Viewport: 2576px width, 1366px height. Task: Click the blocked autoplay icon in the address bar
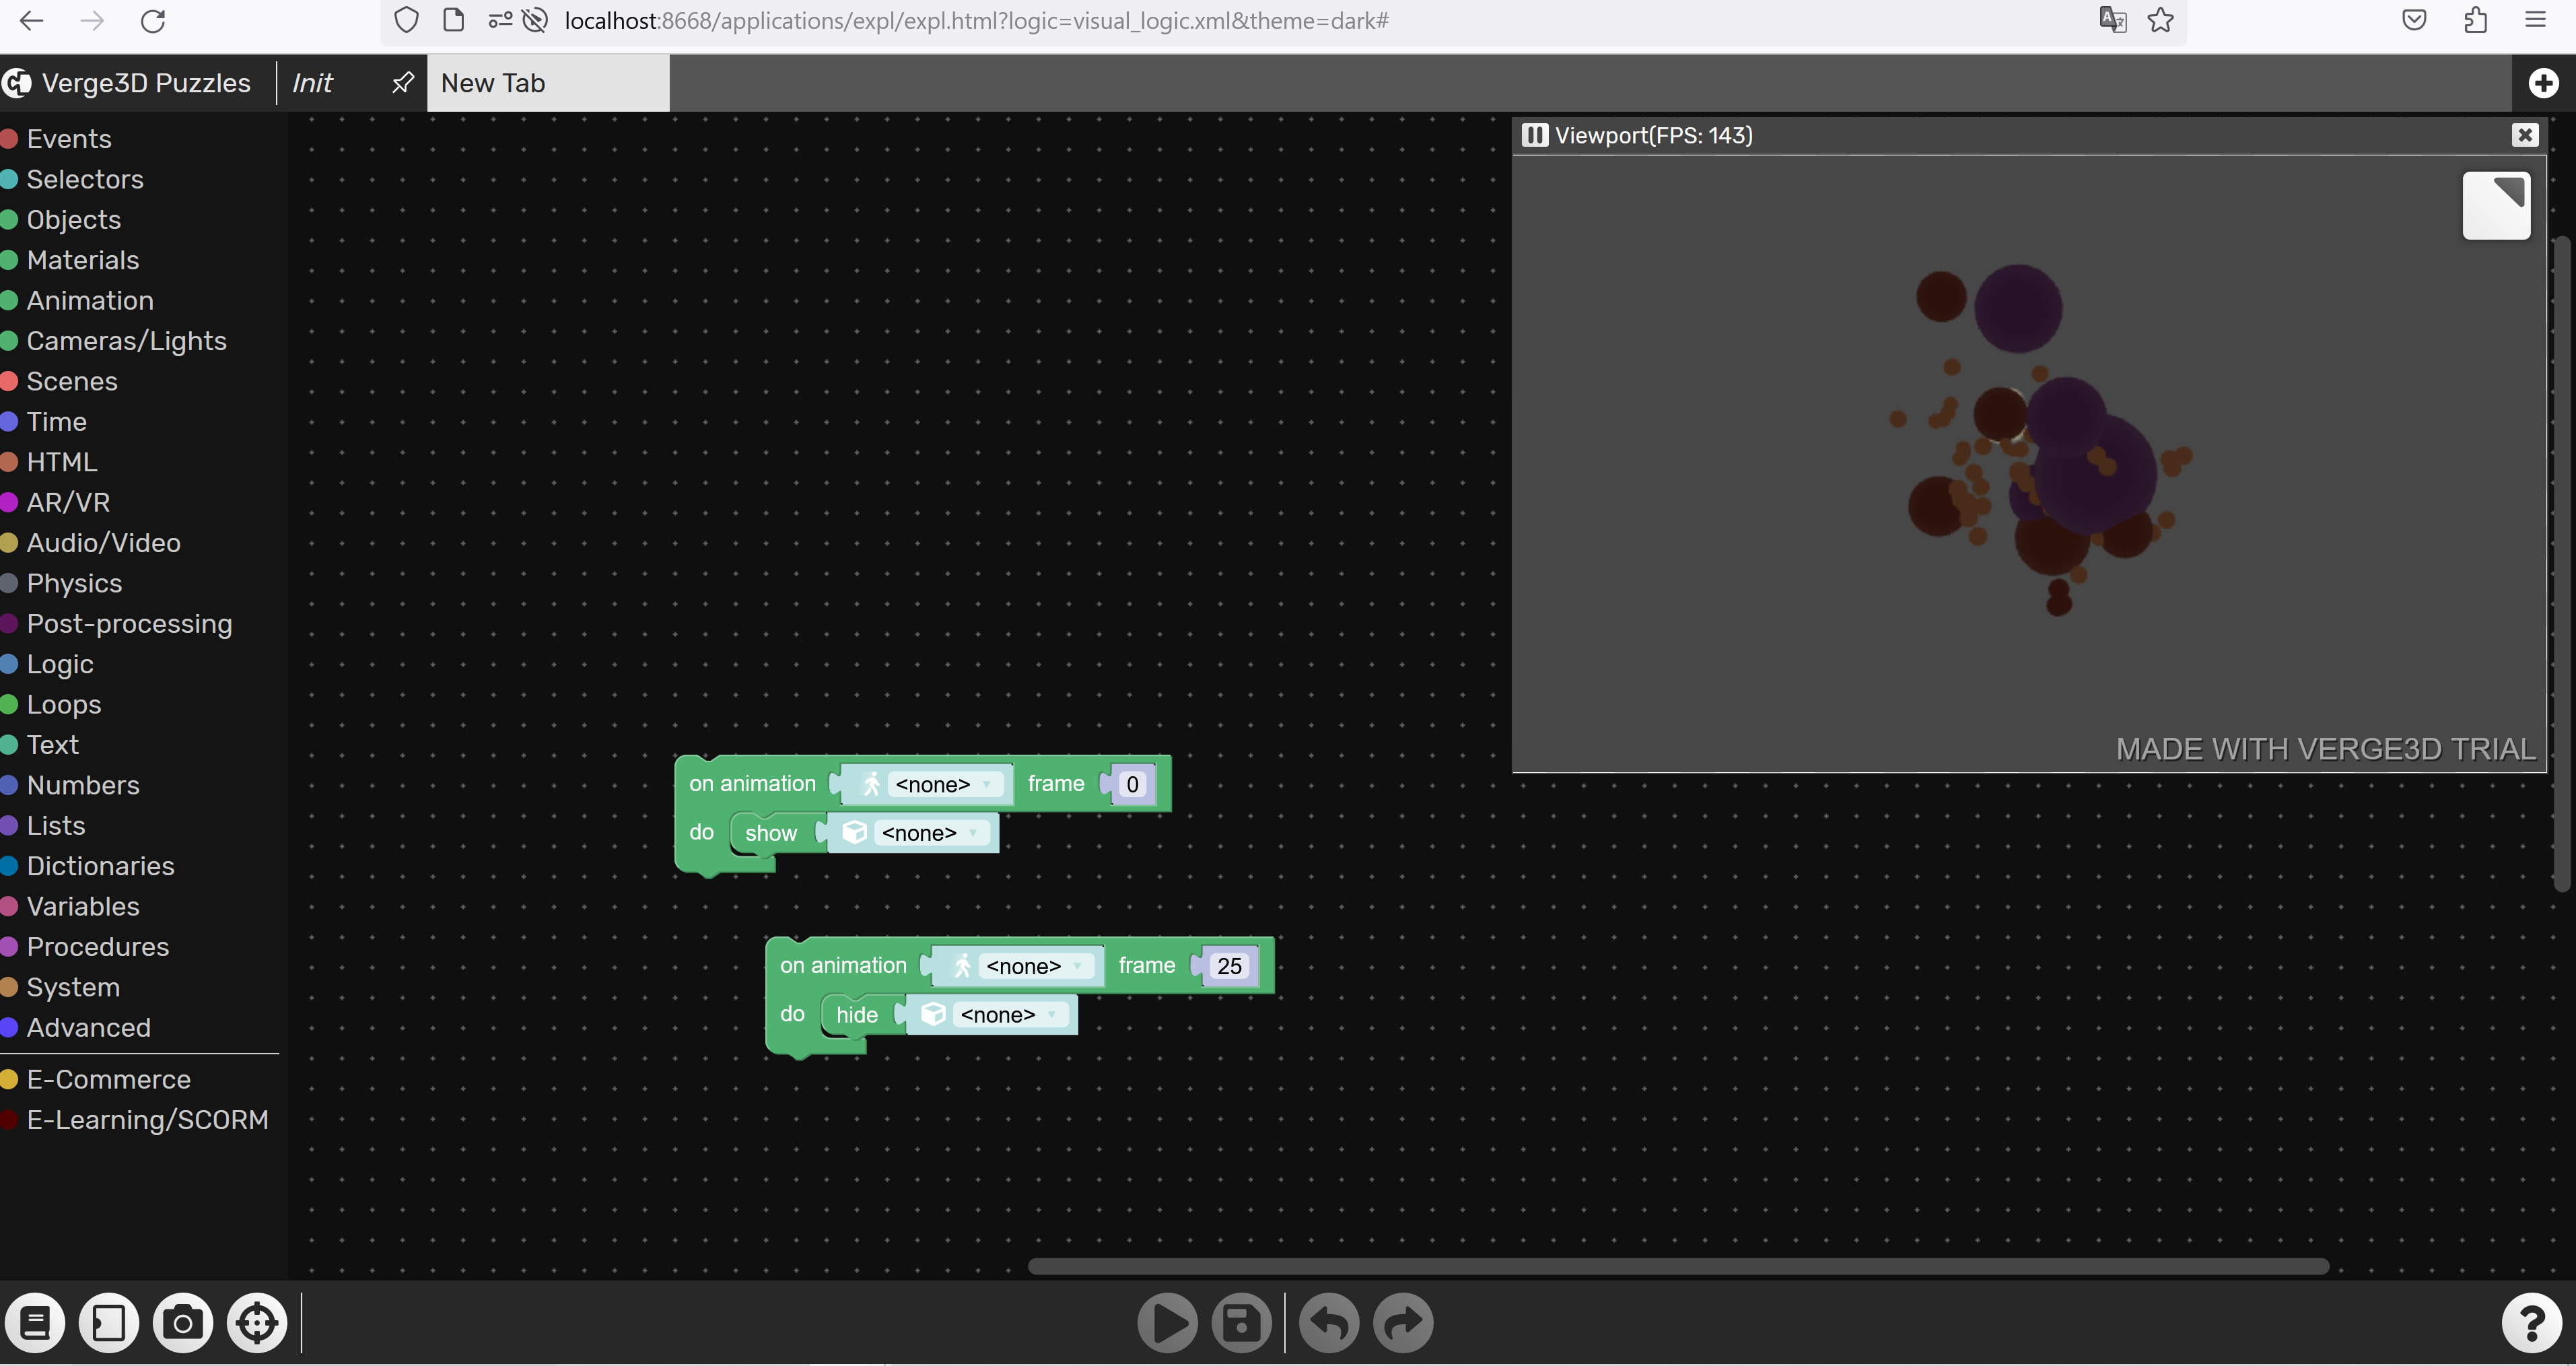(535, 20)
